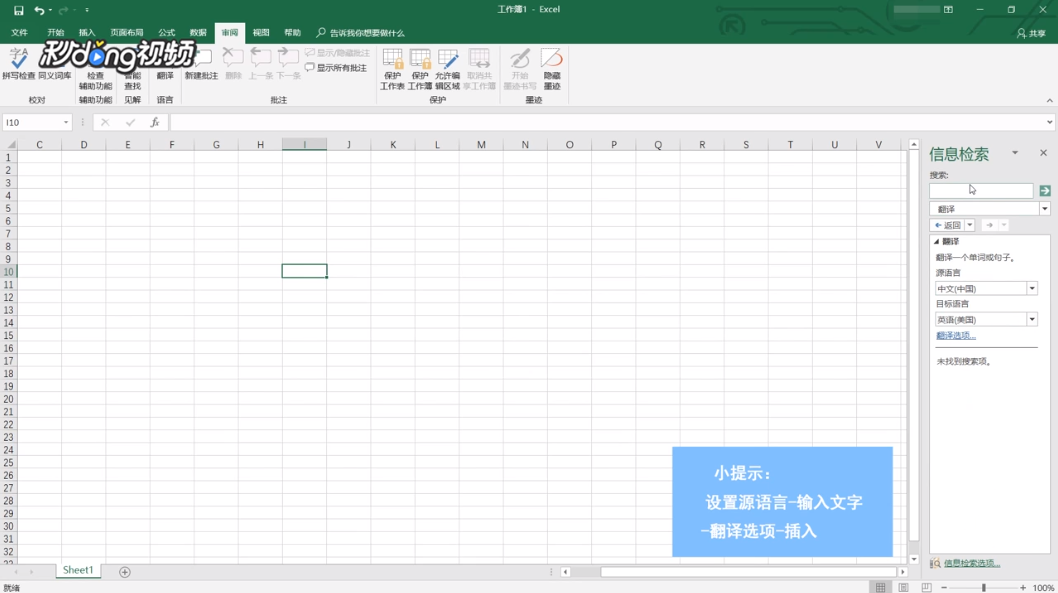Click 共享 share button top right

[x=1032, y=33]
